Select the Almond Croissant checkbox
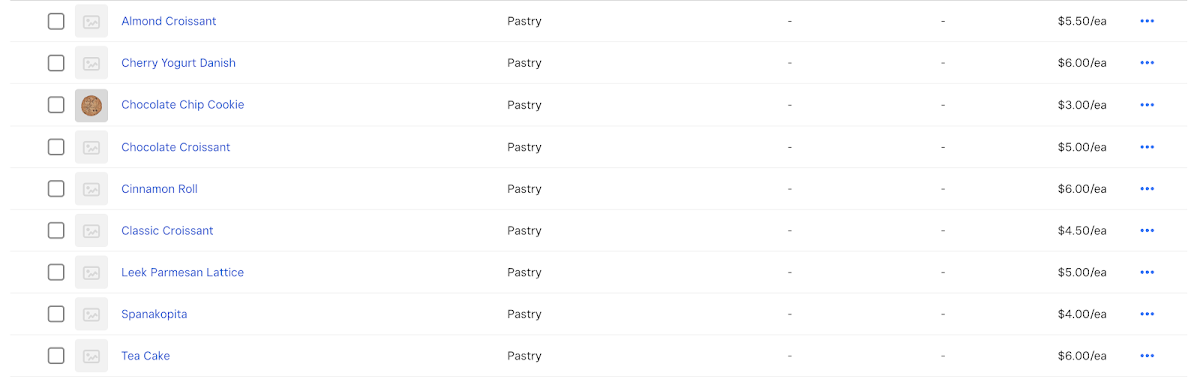This screenshot has width=1200, height=385. [56, 21]
